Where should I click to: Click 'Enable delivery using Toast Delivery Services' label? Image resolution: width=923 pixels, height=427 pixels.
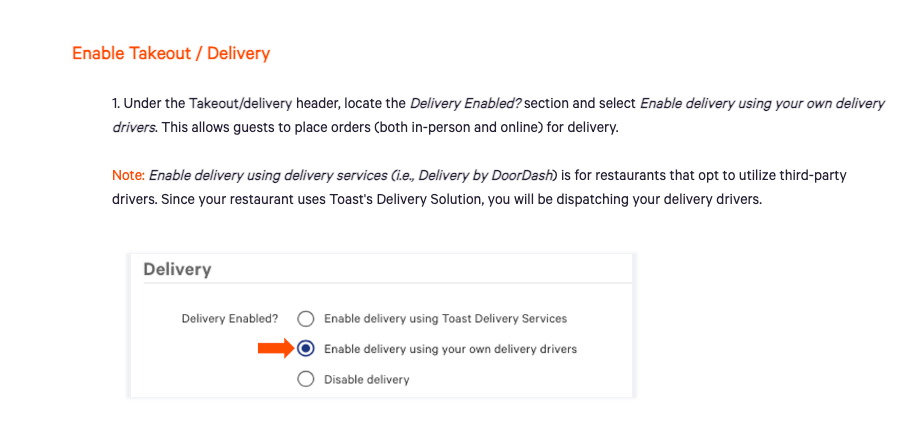point(445,318)
